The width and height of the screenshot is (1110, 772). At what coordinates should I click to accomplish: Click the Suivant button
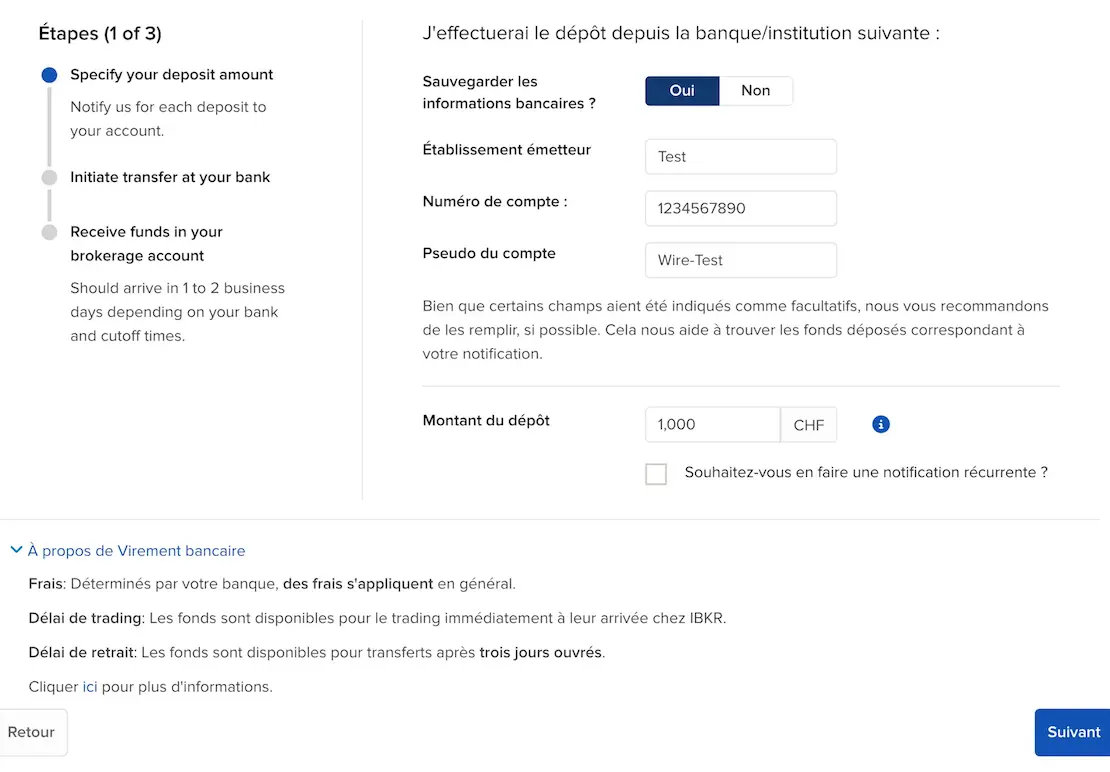point(1073,732)
